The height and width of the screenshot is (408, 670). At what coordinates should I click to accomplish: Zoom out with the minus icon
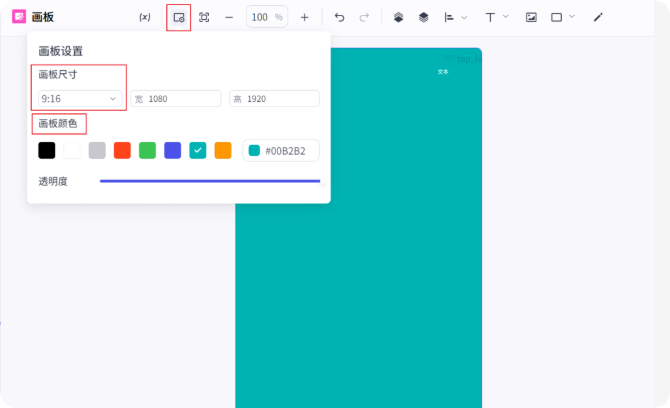coord(229,18)
